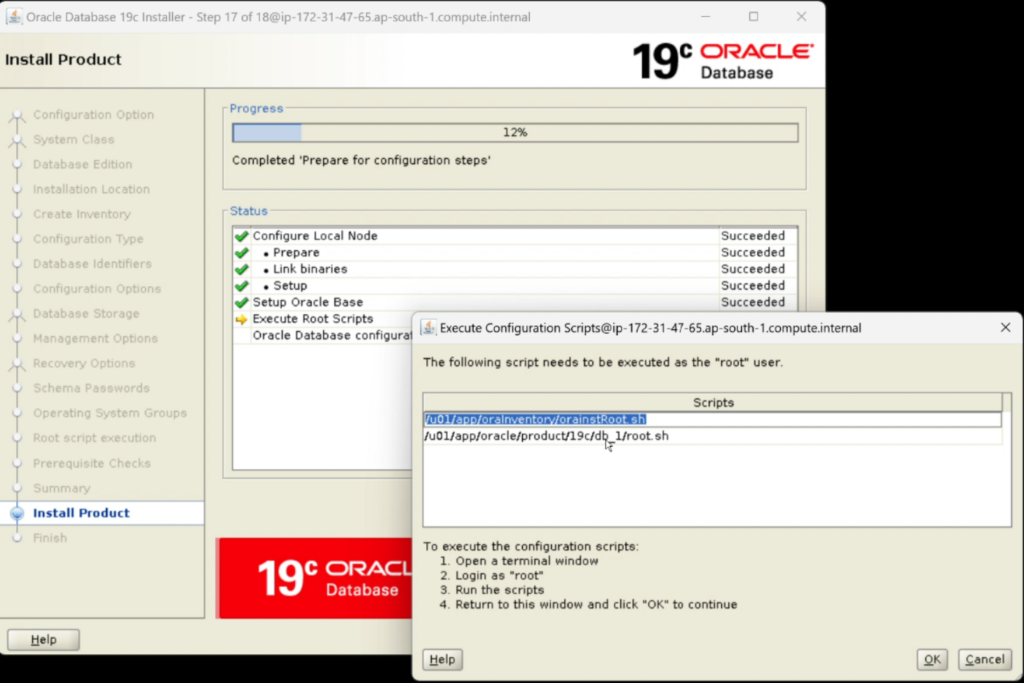
Task: Click the Oracle 19c Database header logo
Action: pos(724,61)
